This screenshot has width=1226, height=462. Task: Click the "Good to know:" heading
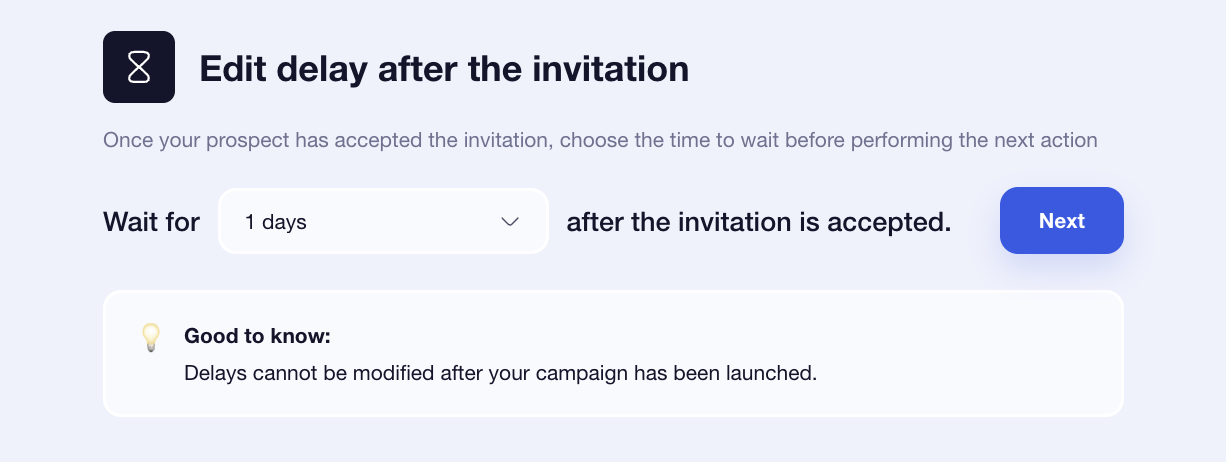pos(257,336)
